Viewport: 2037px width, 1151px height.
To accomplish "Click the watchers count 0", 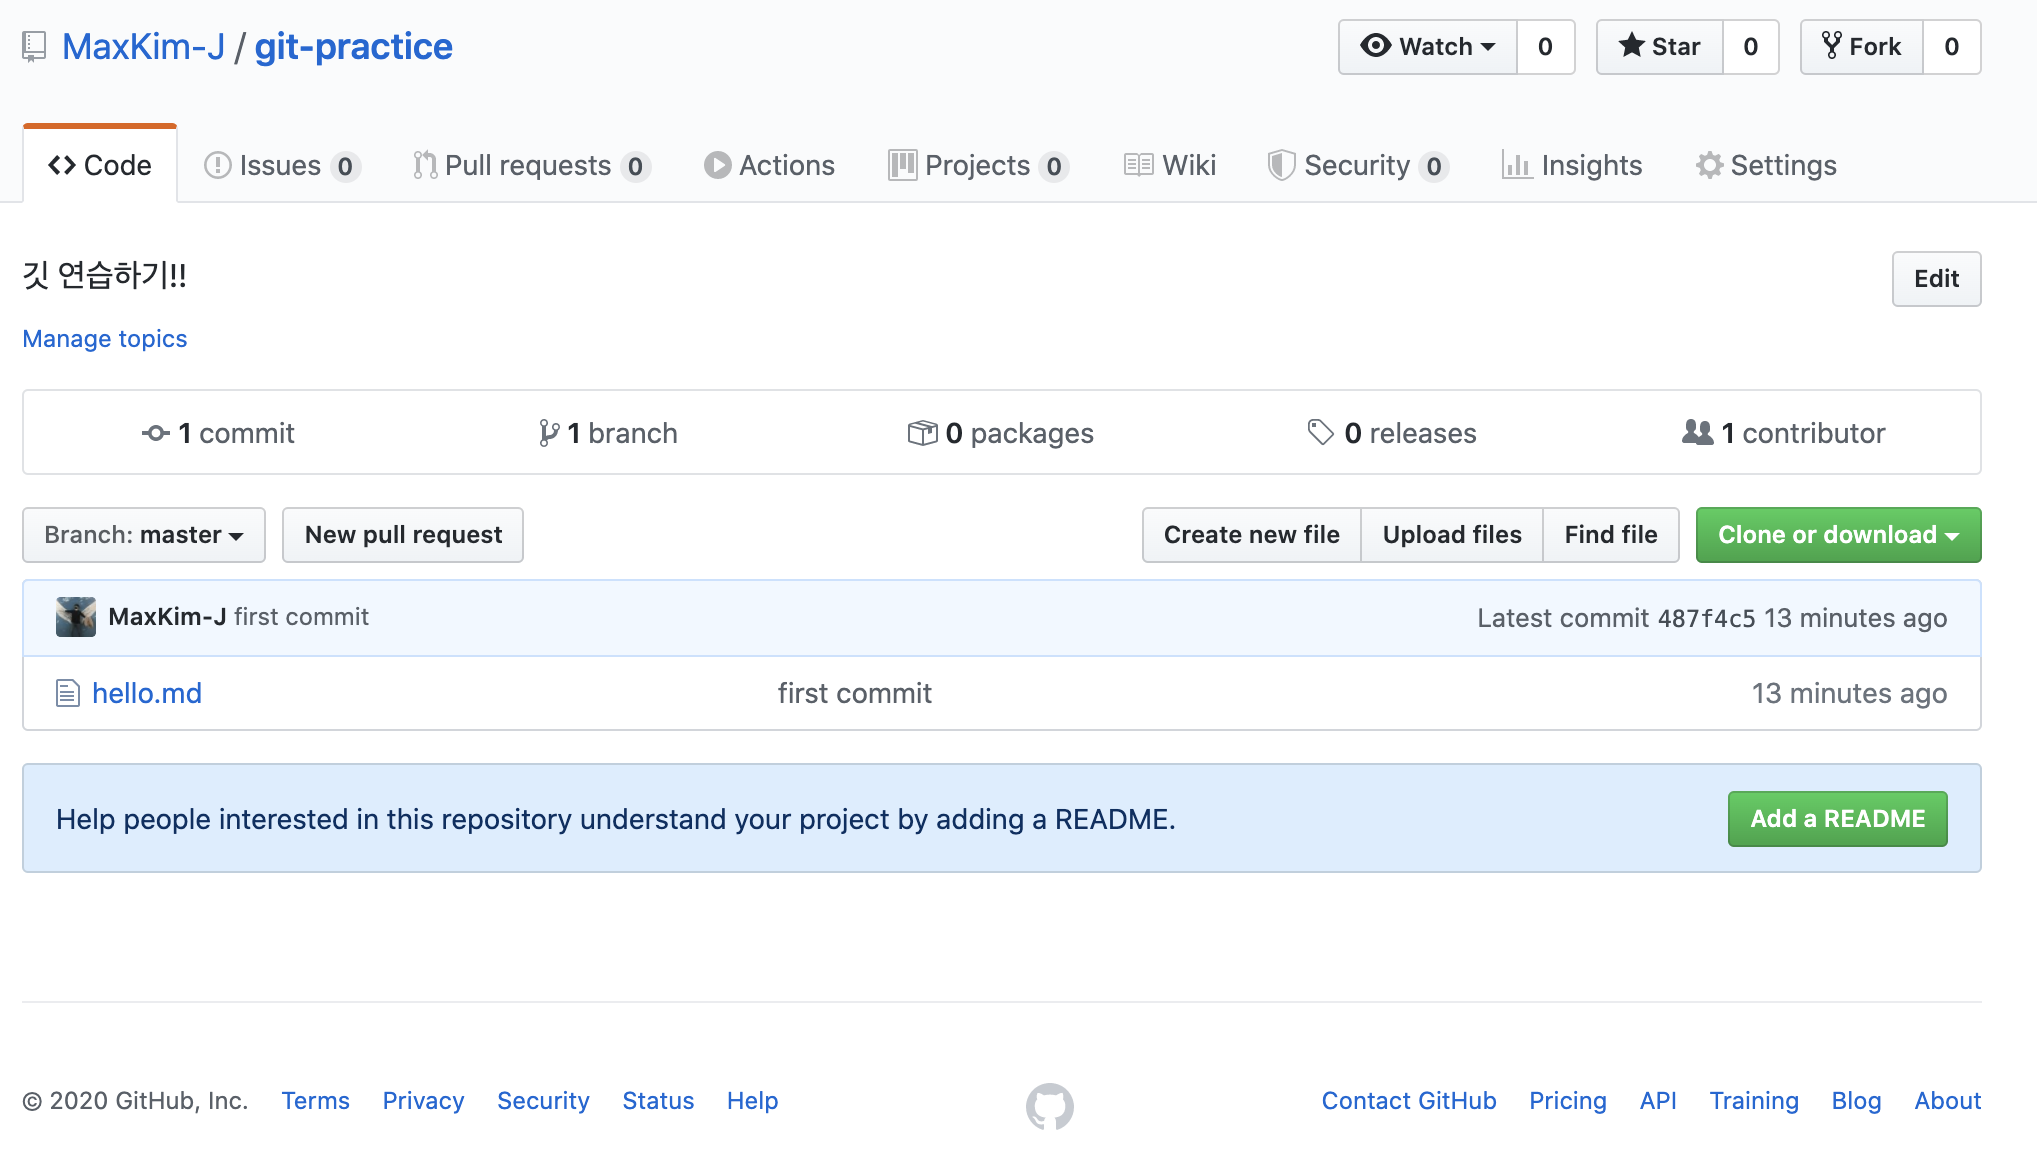I will [x=1546, y=47].
